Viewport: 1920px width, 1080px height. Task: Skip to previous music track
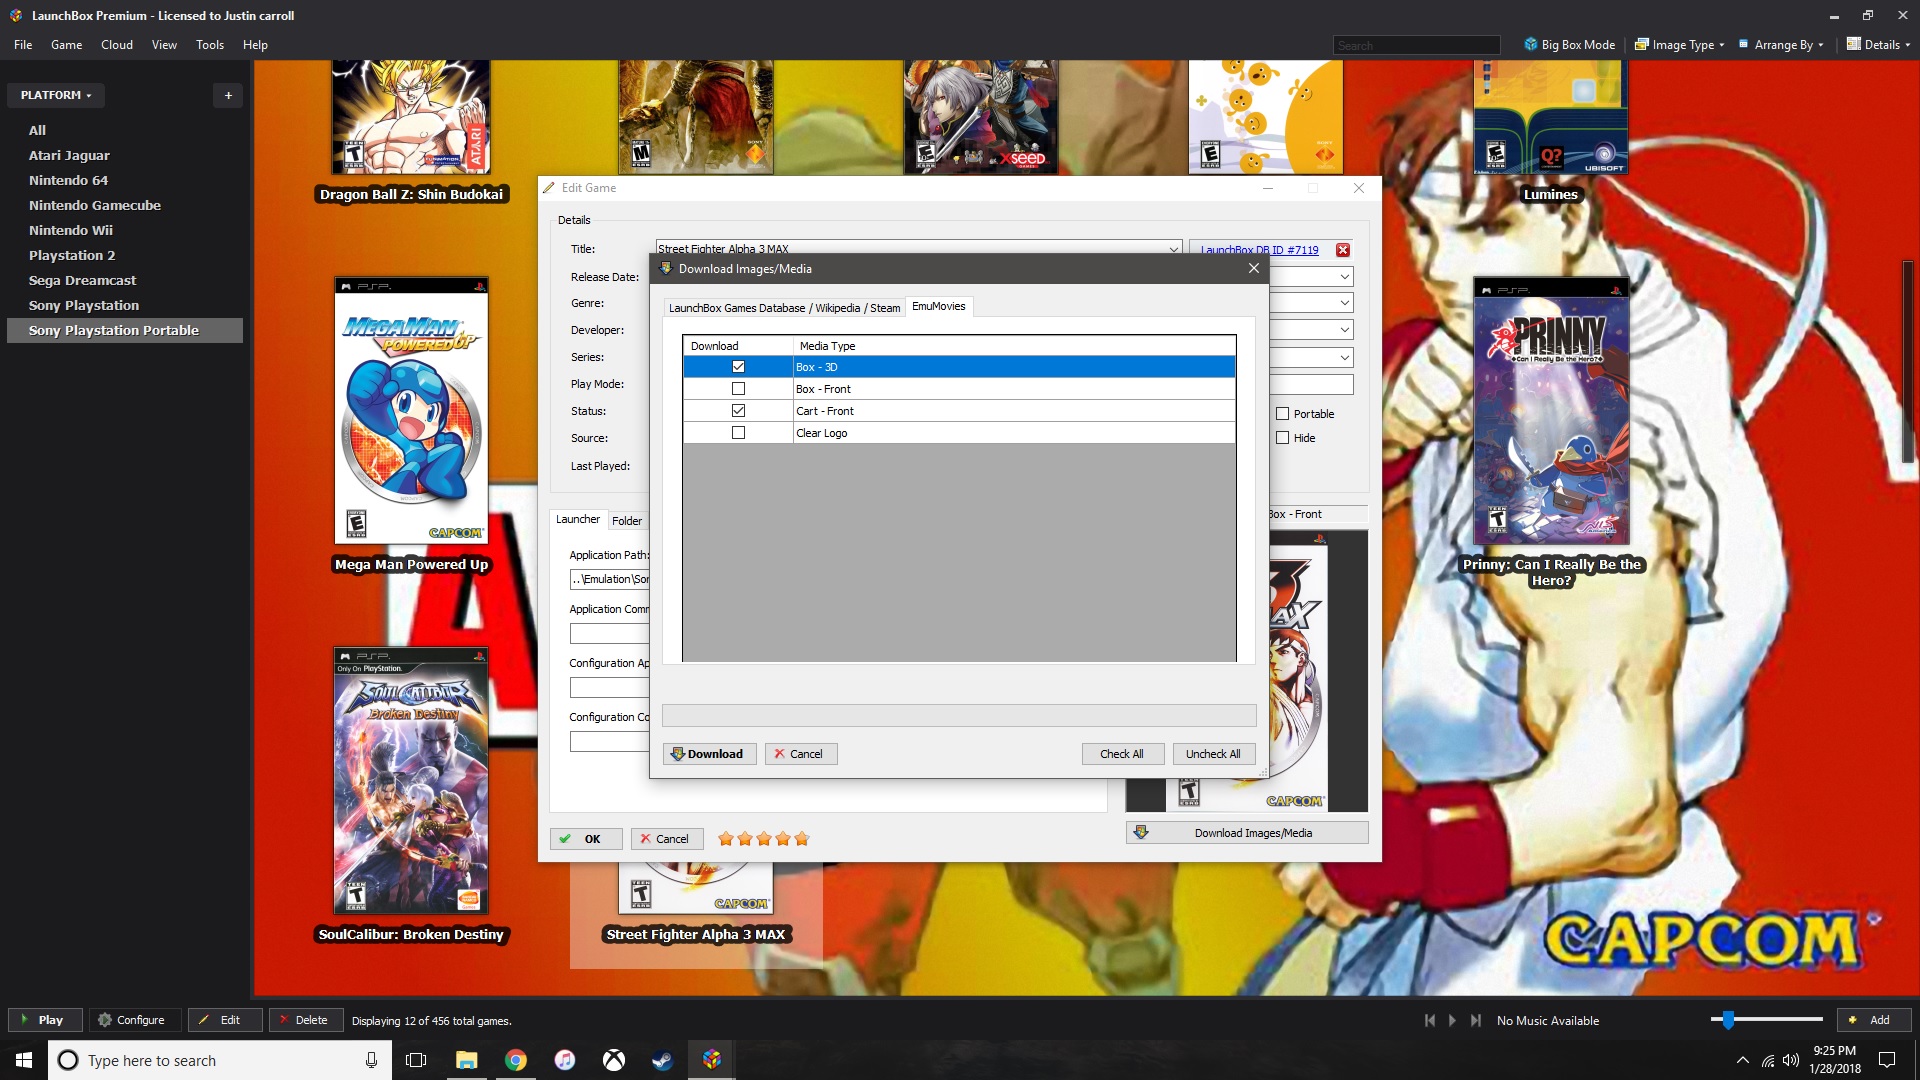[x=1430, y=1020]
